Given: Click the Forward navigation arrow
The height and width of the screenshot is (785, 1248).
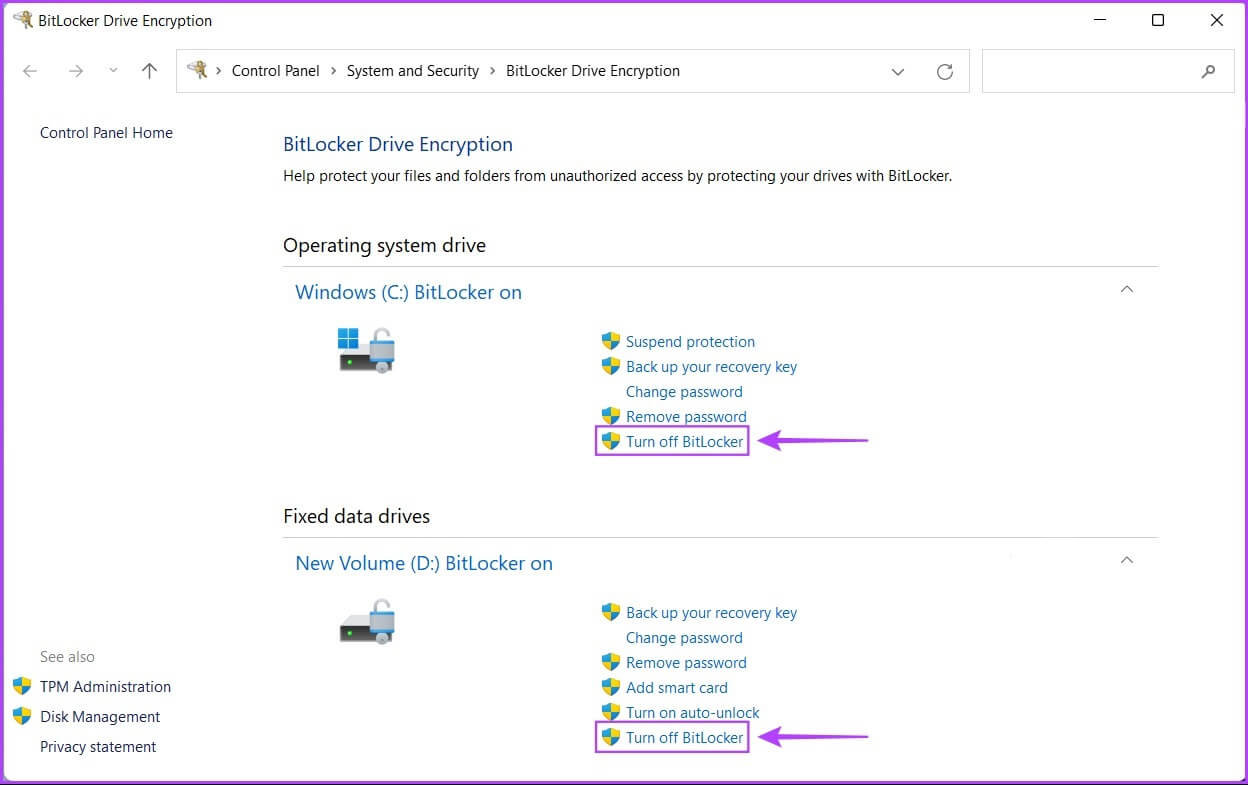Looking at the screenshot, I should tap(76, 71).
